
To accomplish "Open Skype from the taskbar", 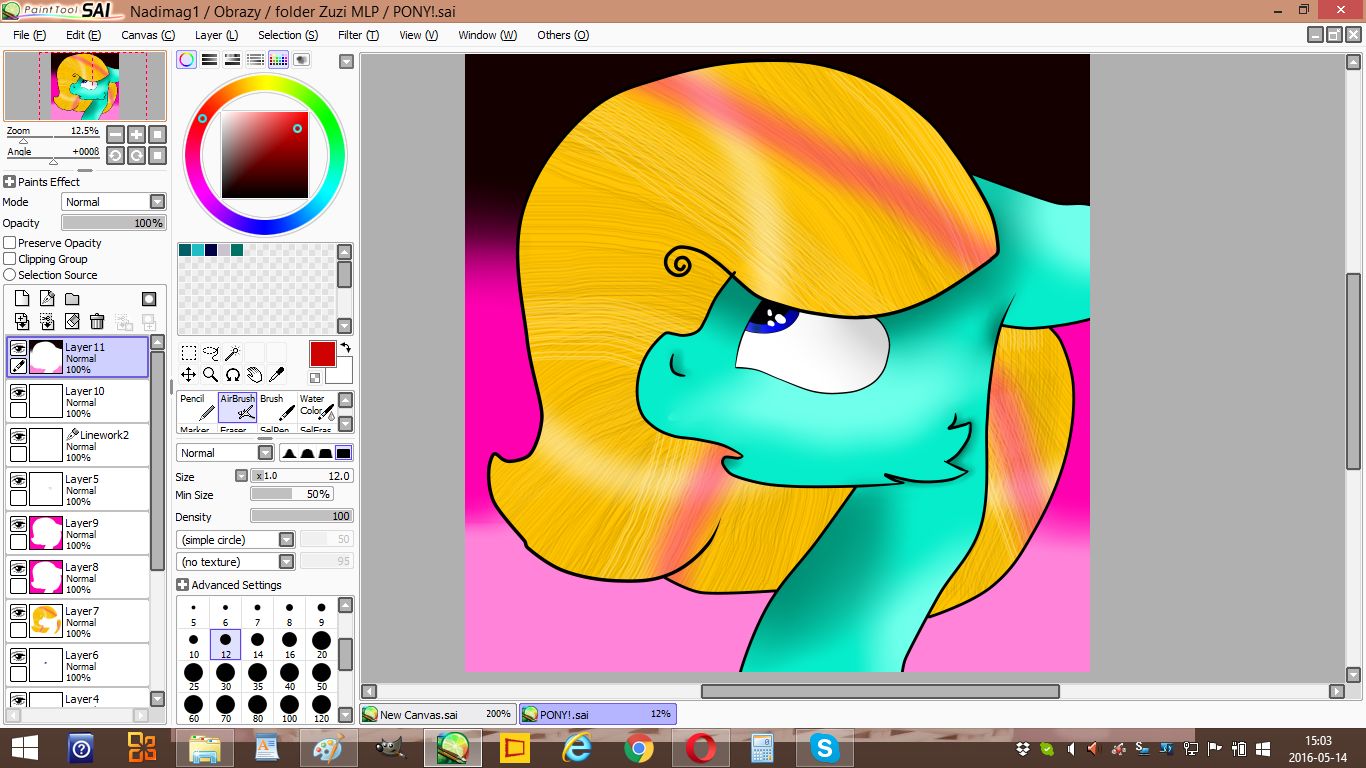I will tap(825, 748).
